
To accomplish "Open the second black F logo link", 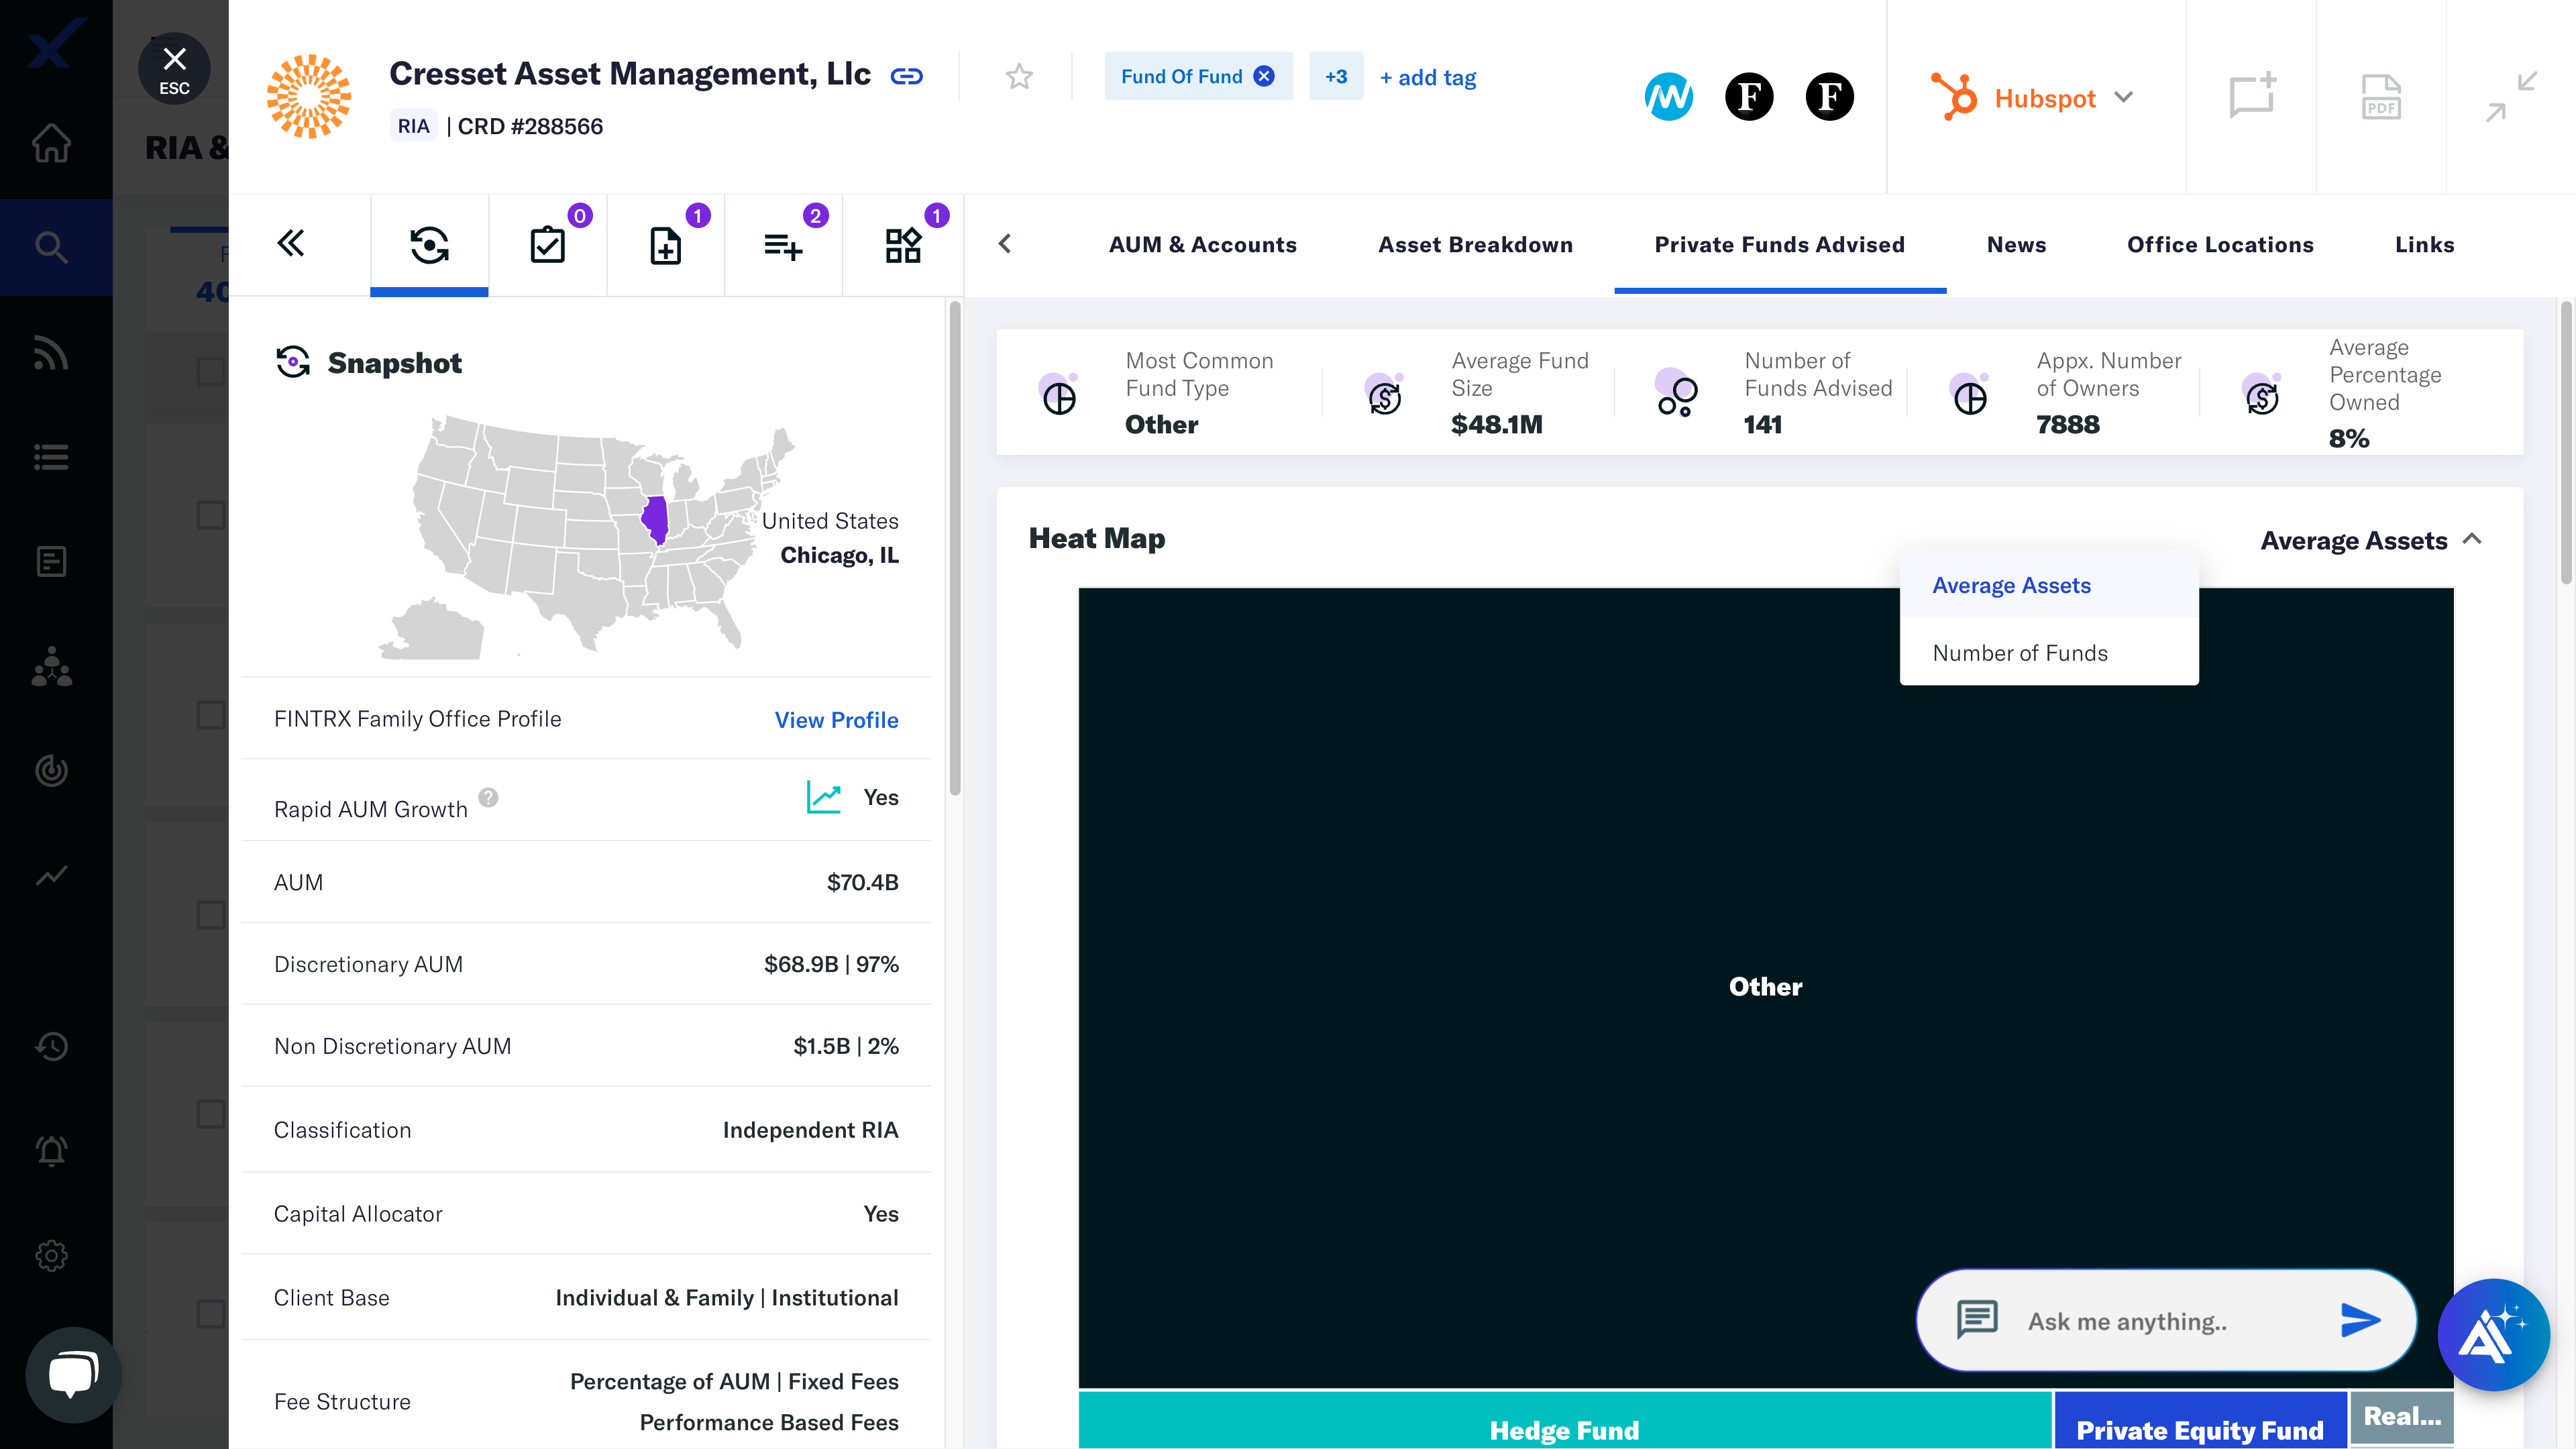I will click(x=1829, y=97).
